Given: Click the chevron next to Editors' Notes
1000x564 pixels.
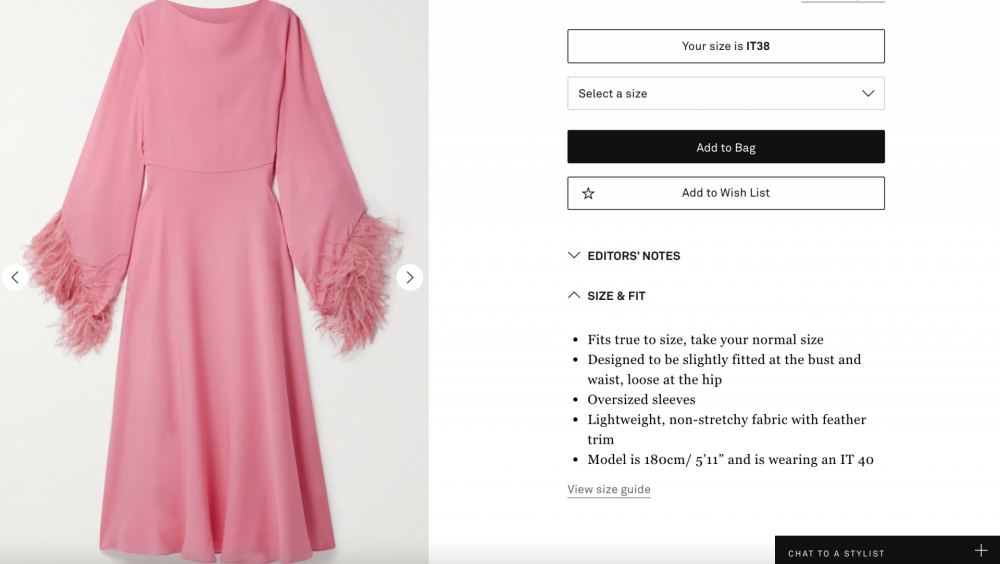Looking at the screenshot, I should pos(574,256).
